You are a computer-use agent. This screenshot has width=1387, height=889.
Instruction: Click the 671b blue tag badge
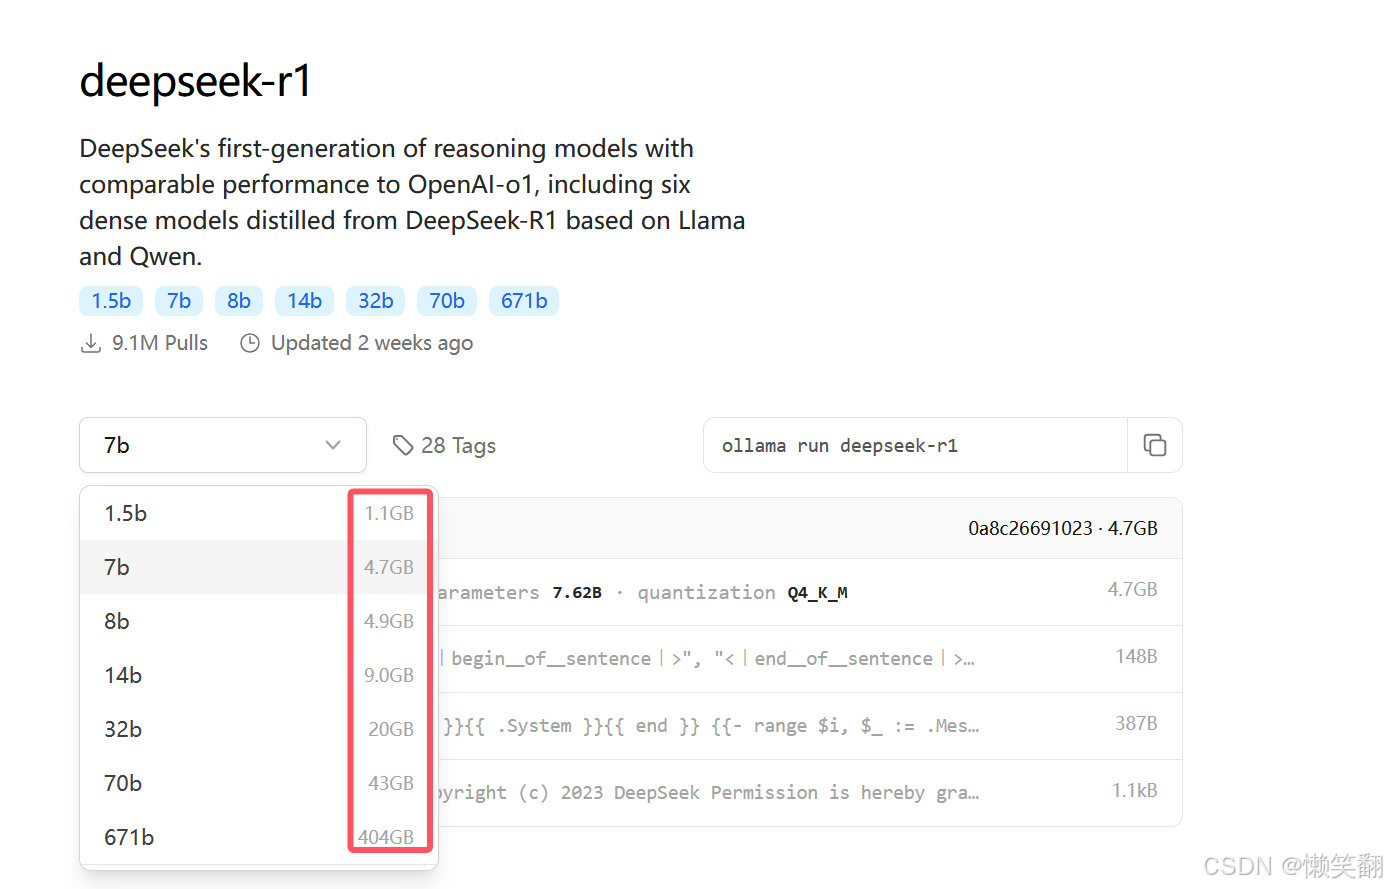point(523,300)
